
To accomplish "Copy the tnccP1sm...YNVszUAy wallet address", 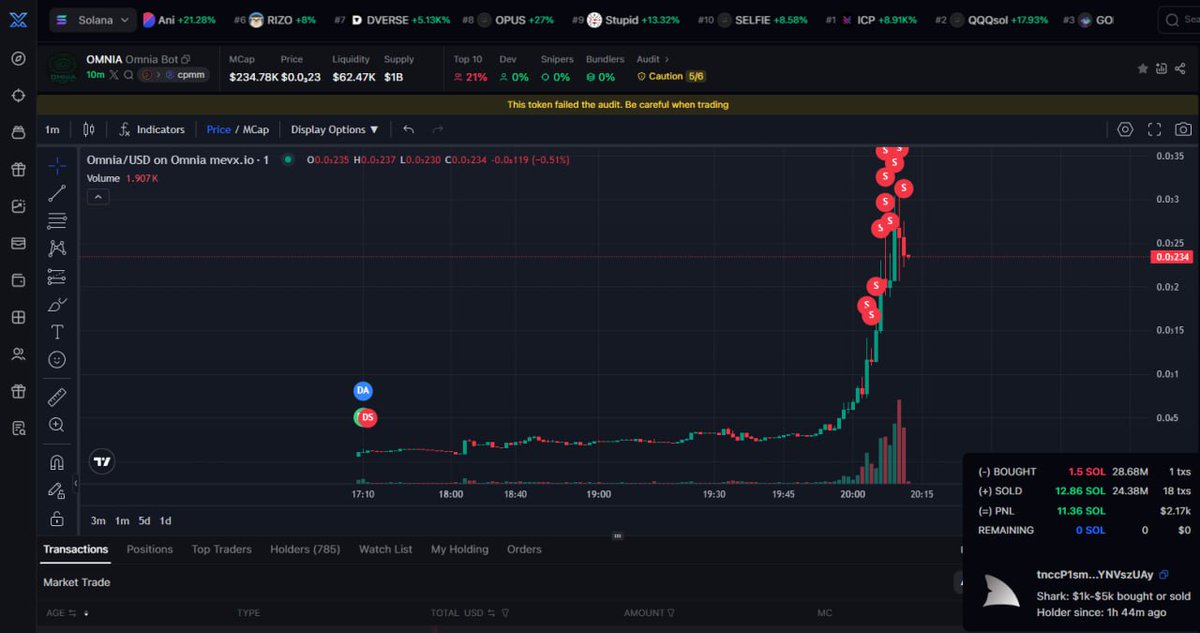I will pos(1164,575).
